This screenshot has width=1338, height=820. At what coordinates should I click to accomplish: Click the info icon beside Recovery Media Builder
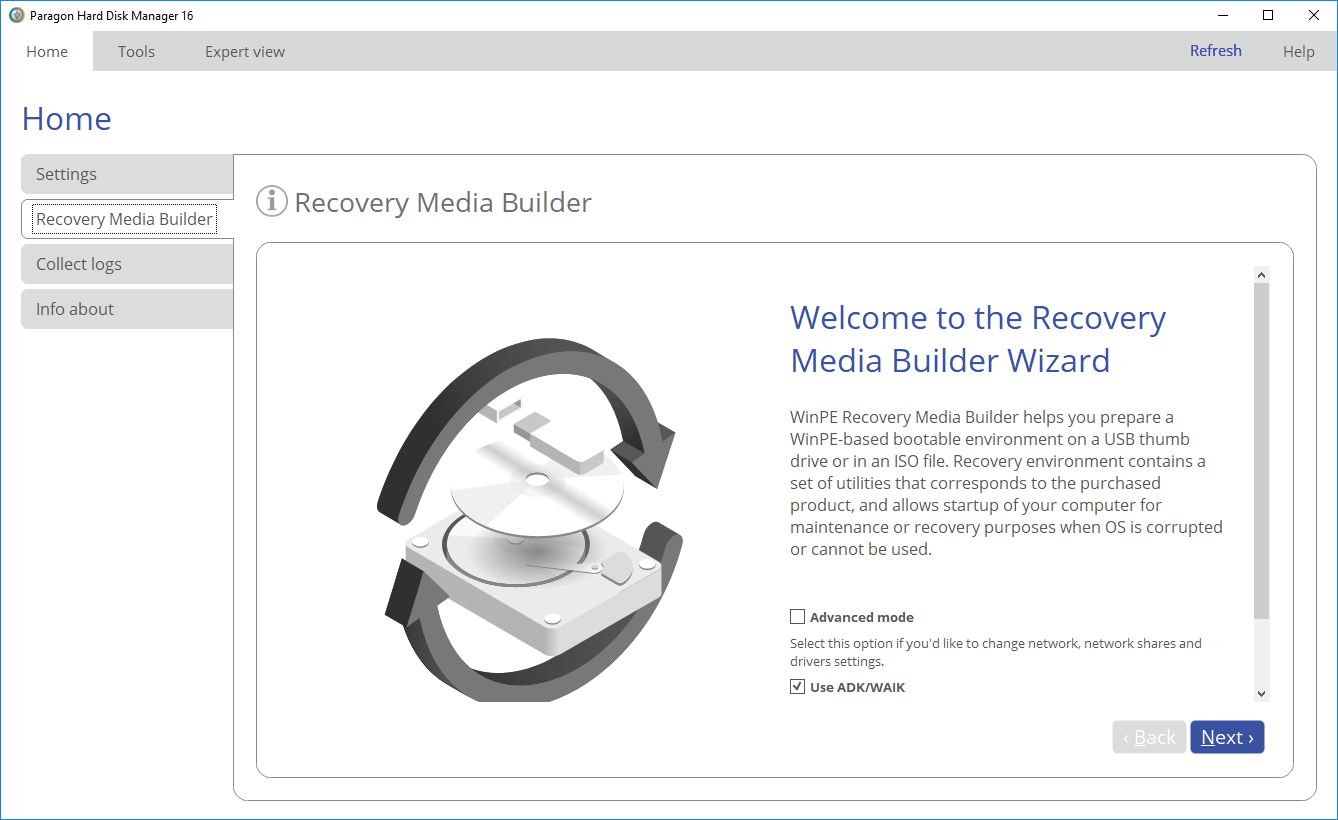tap(272, 201)
